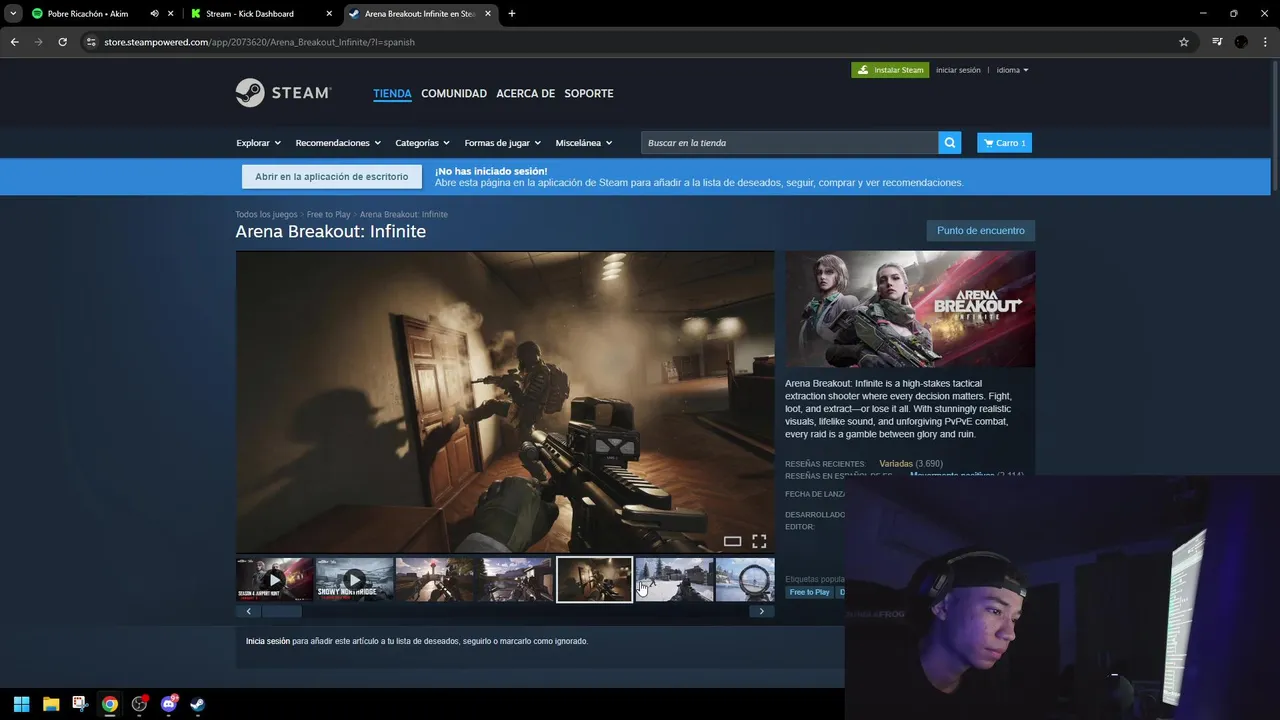This screenshot has width=1280, height=720.
Task: Click Variadas recent reviews summary
Action: (896, 464)
